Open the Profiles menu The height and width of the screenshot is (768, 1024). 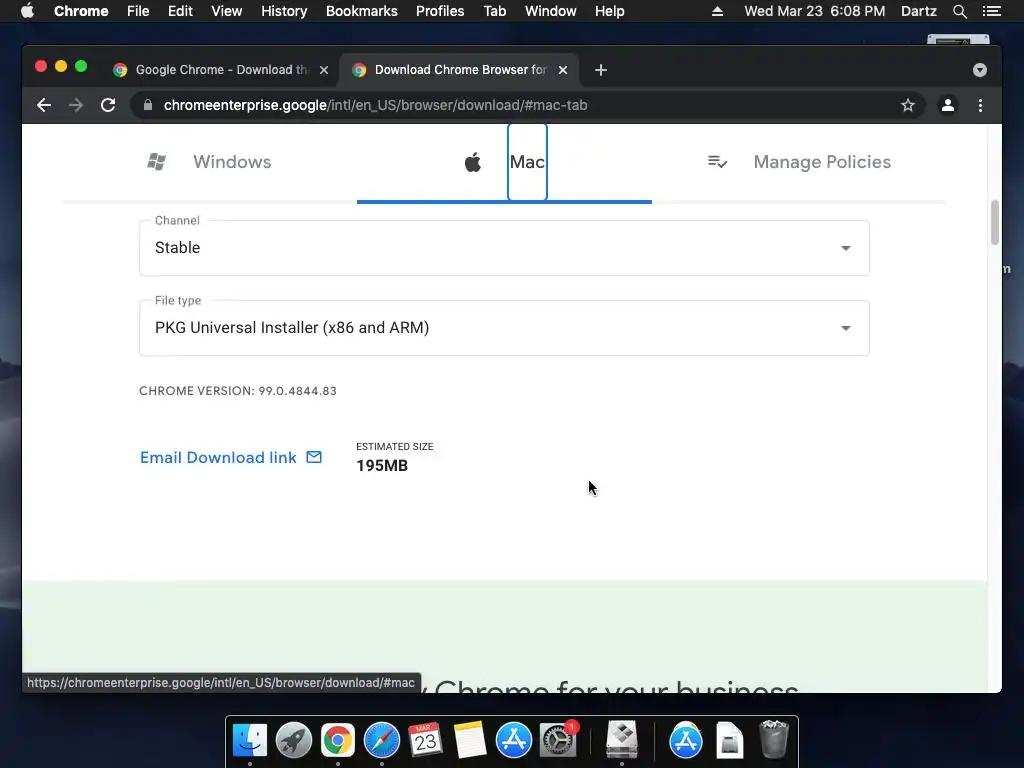coord(440,11)
